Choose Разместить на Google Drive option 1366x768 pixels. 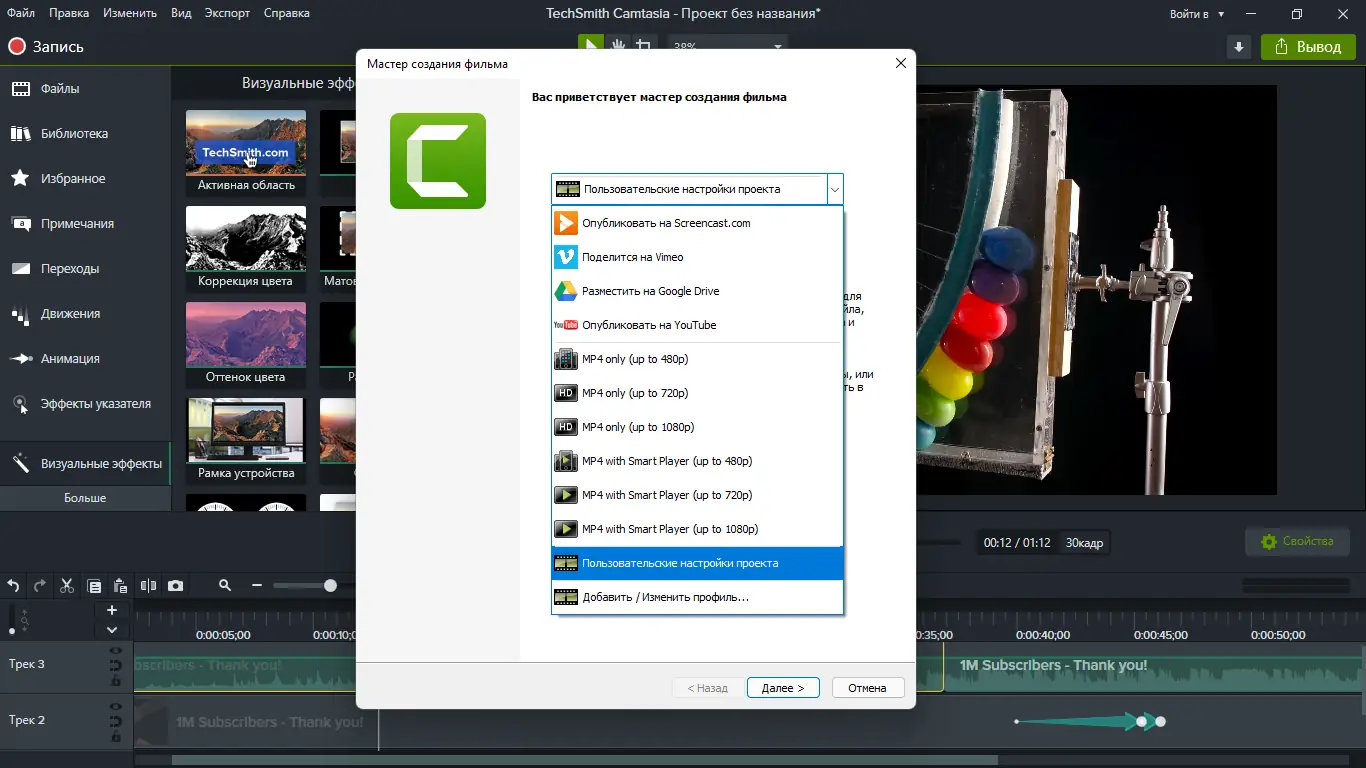698,291
